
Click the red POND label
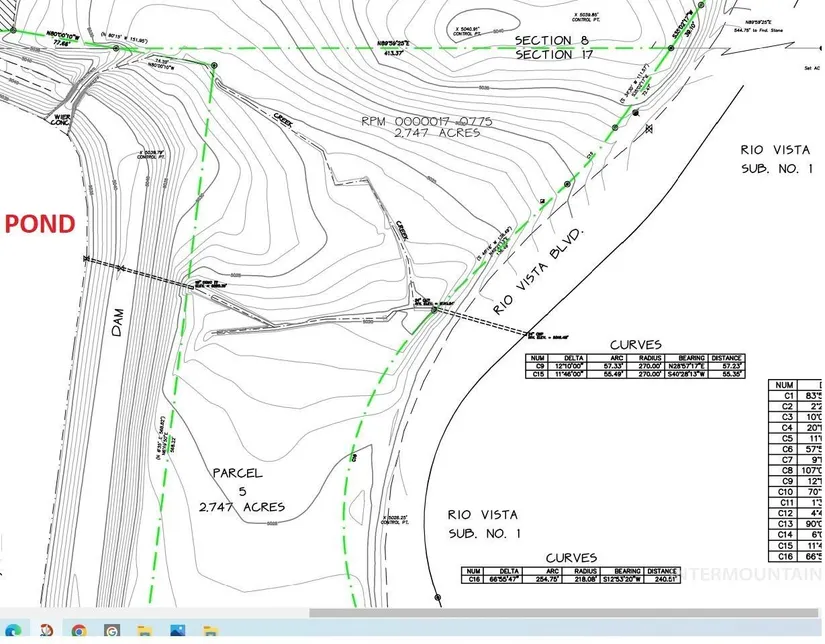[40, 223]
